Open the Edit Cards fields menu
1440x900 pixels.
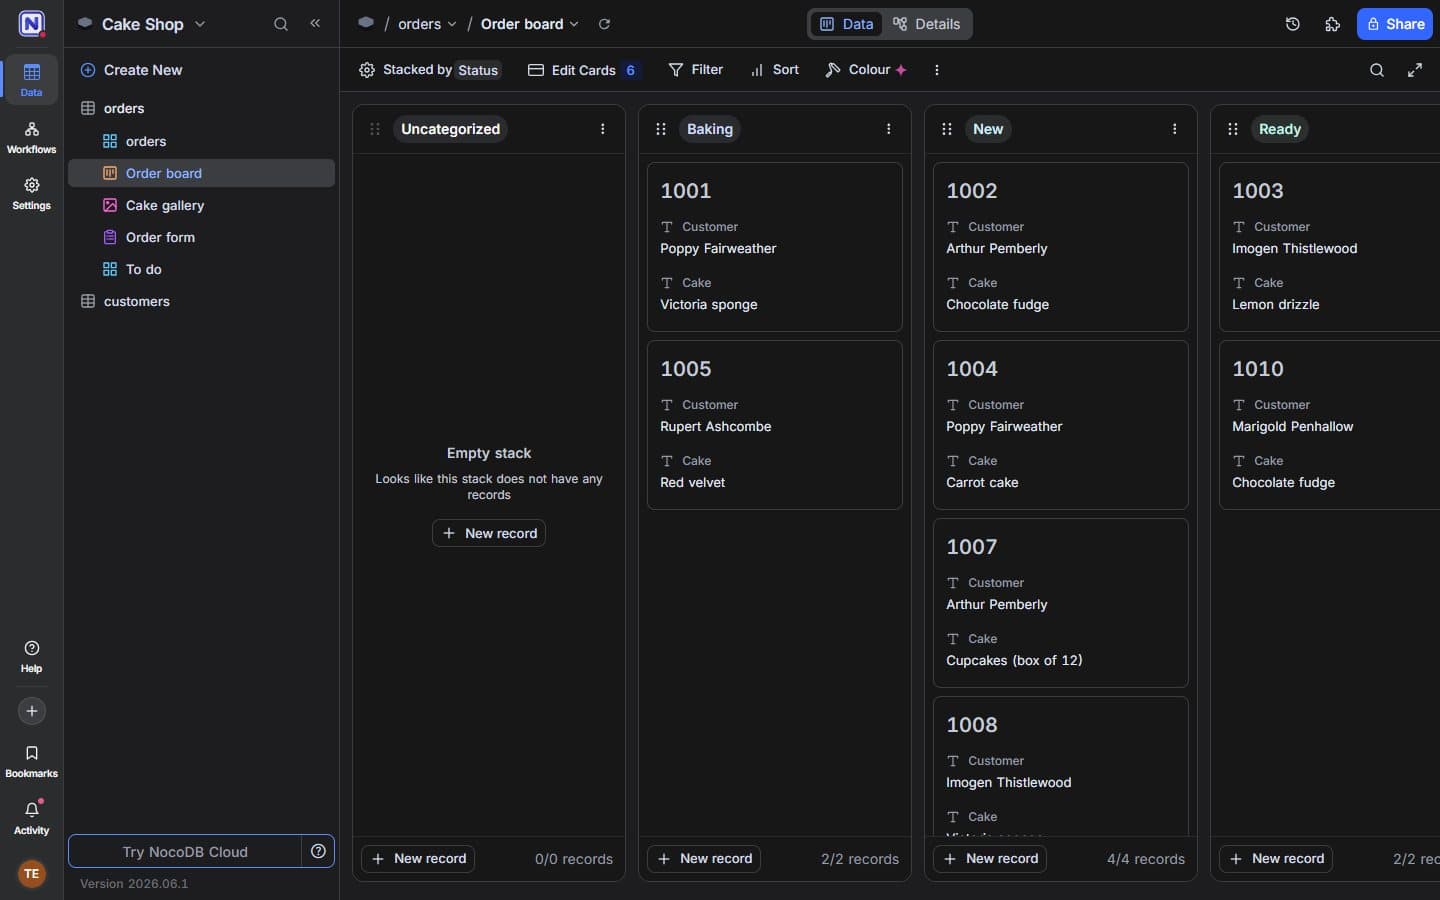tap(583, 70)
